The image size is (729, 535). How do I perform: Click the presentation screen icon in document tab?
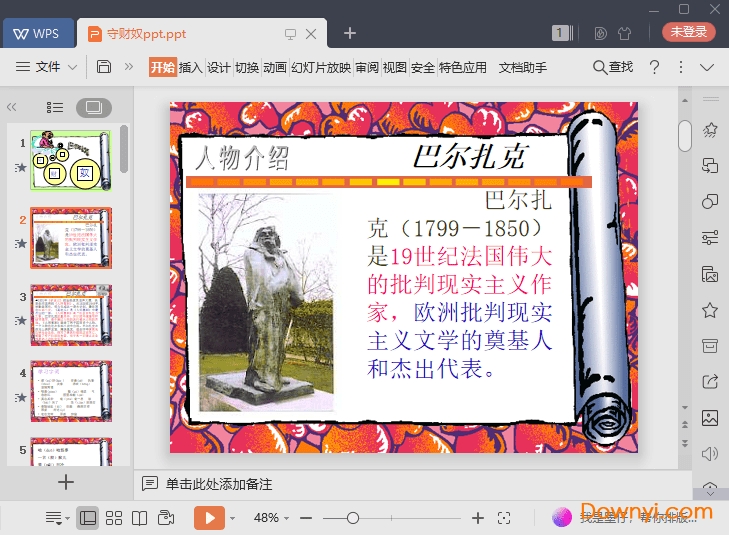pos(290,34)
